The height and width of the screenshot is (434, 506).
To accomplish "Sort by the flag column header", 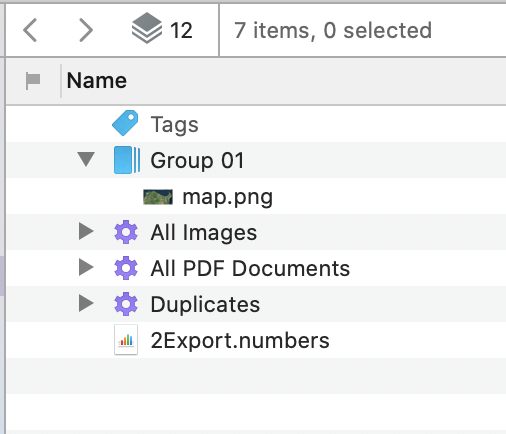I will (33, 81).
